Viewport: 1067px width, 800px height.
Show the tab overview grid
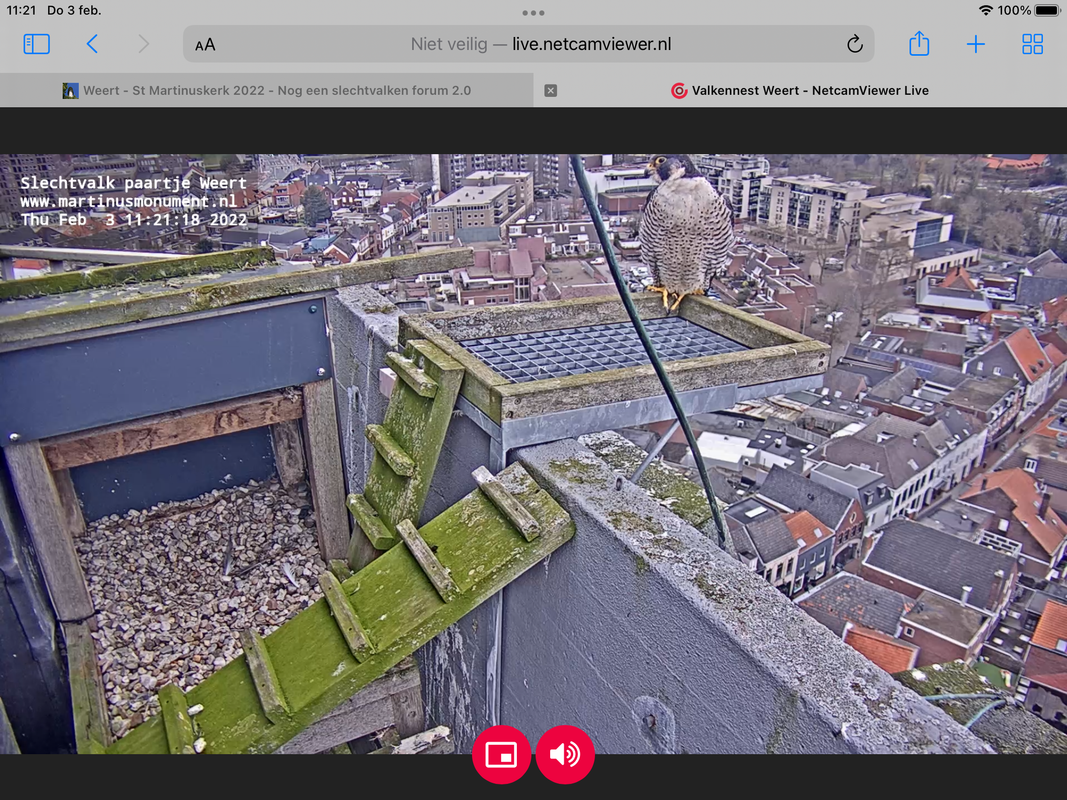click(x=1032, y=44)
